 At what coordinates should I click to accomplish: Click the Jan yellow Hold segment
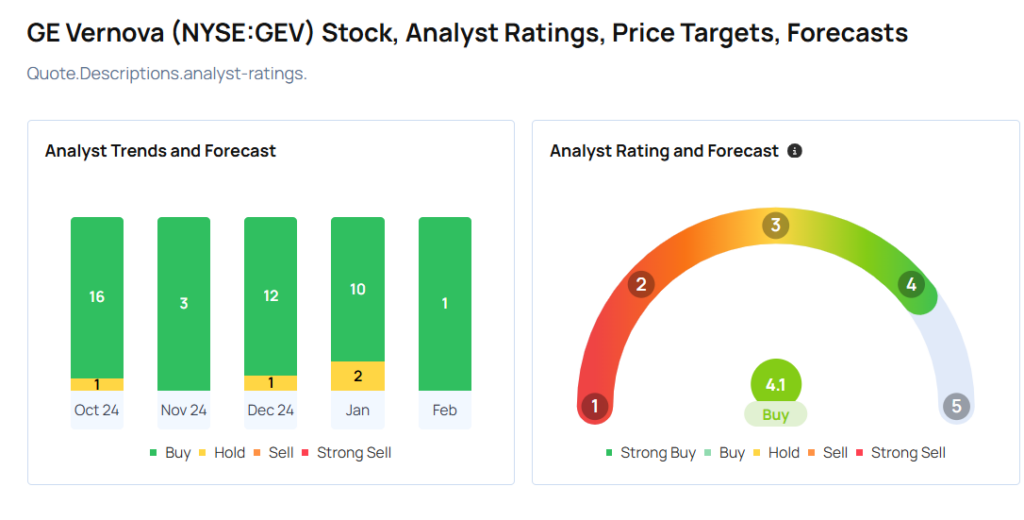point(358,376)
